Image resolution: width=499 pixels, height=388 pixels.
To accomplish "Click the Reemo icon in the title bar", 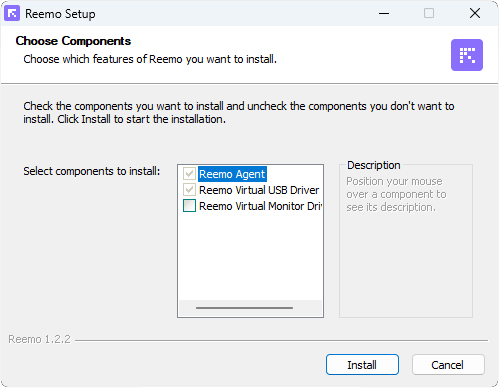I will 12,13.
